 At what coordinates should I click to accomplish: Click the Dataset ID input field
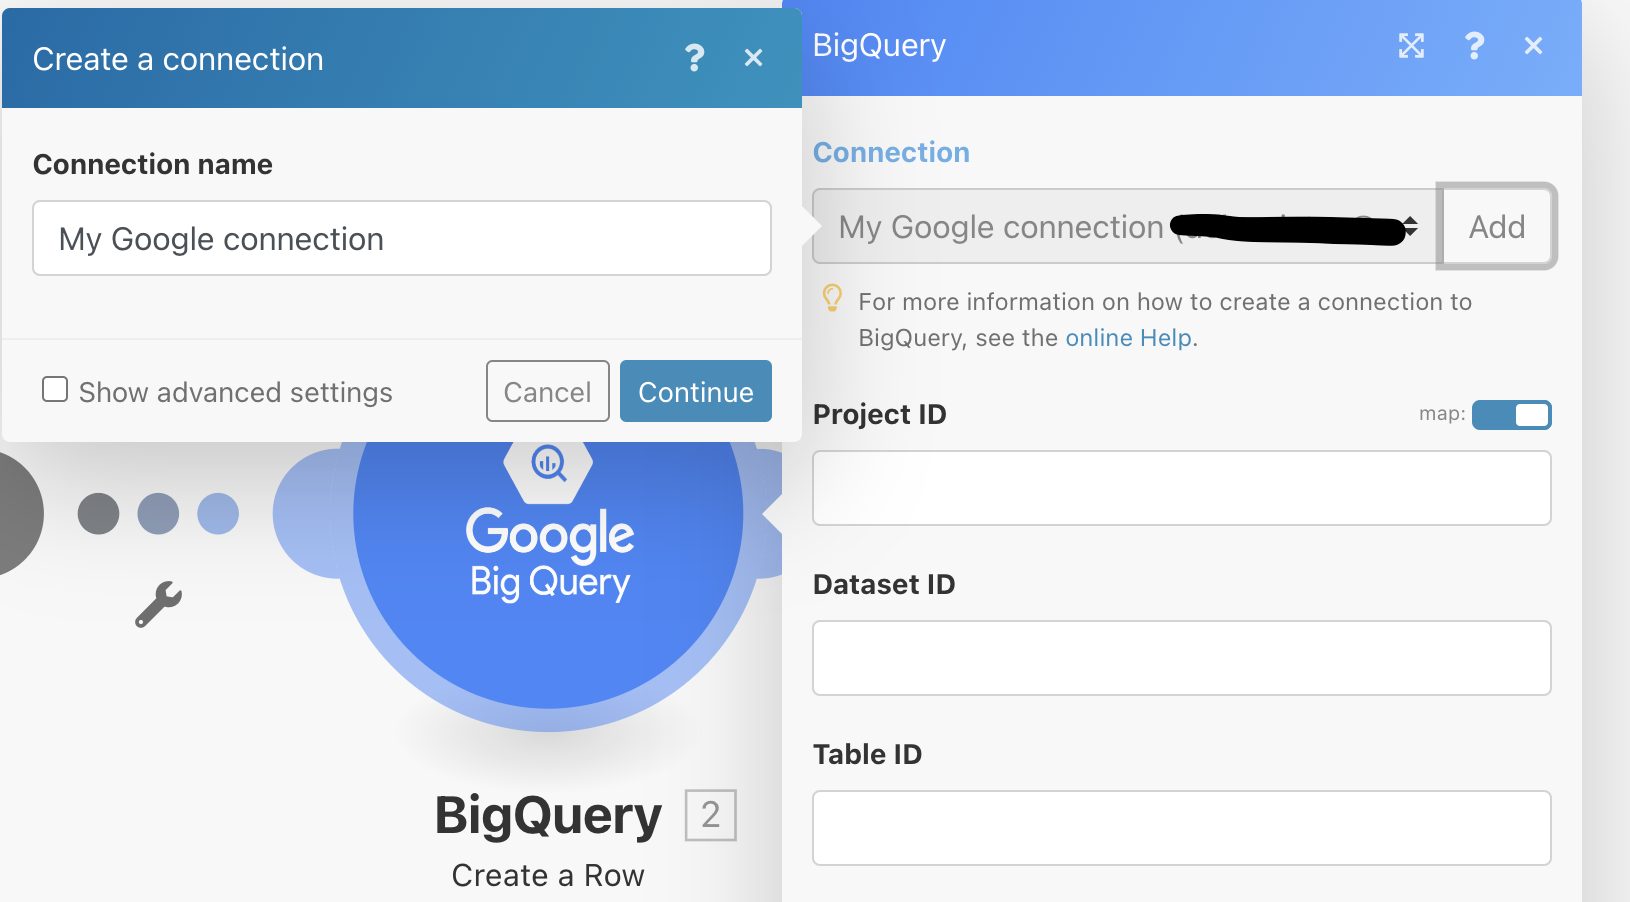coord(1182,658)
